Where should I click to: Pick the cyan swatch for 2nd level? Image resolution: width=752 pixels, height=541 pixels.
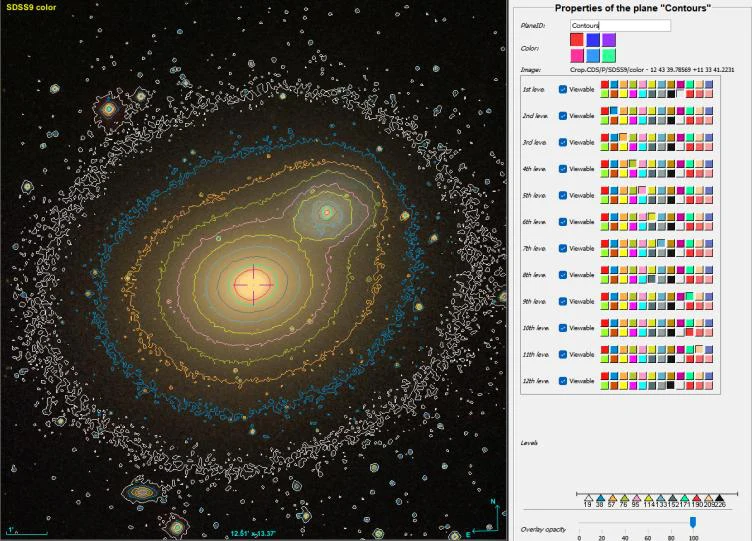643,120
